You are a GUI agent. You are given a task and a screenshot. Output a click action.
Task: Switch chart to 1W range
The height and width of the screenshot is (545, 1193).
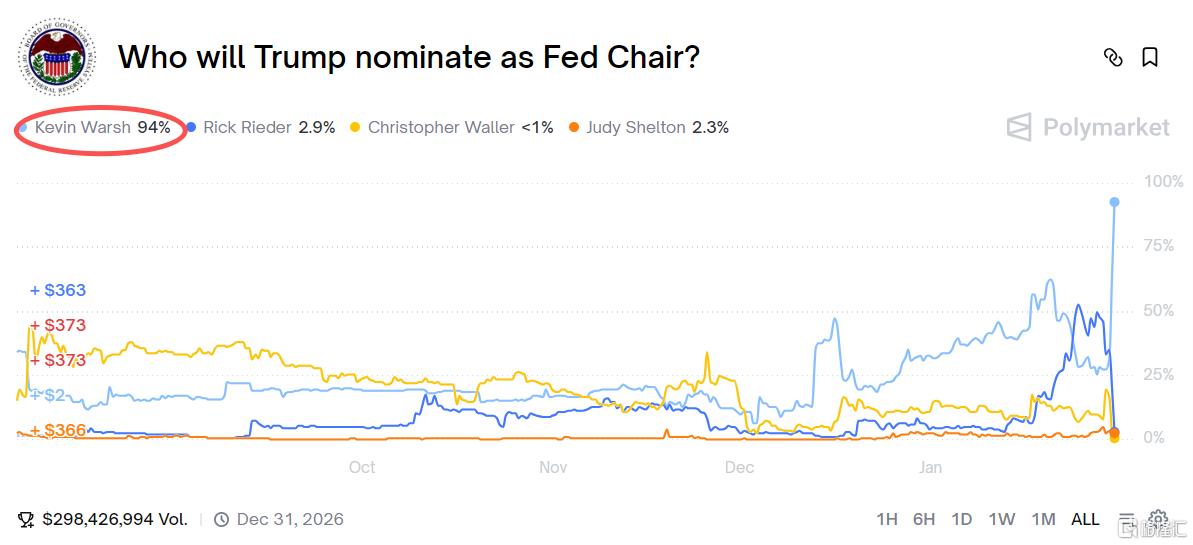[x=1002, y=519]
